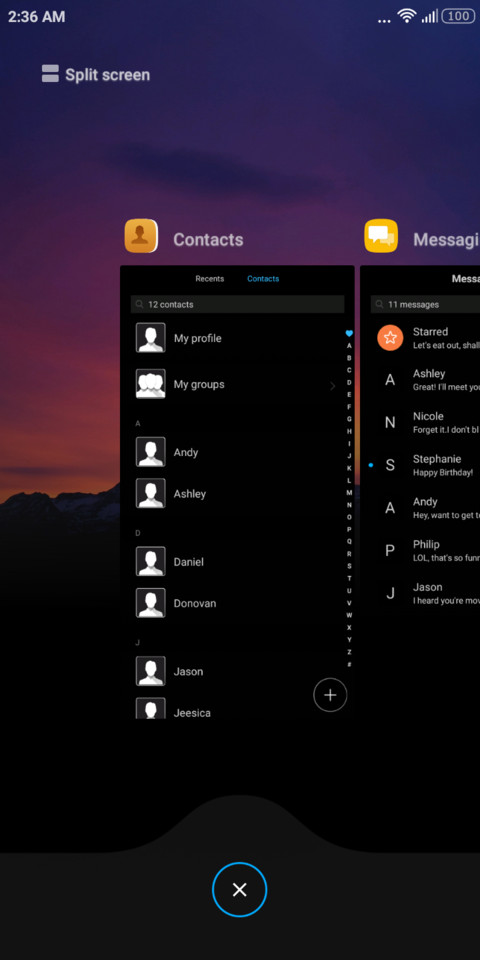Viewport: 480px width, 960px height.
Task: Clear all recent apps with X button
Action: point(239,890)
